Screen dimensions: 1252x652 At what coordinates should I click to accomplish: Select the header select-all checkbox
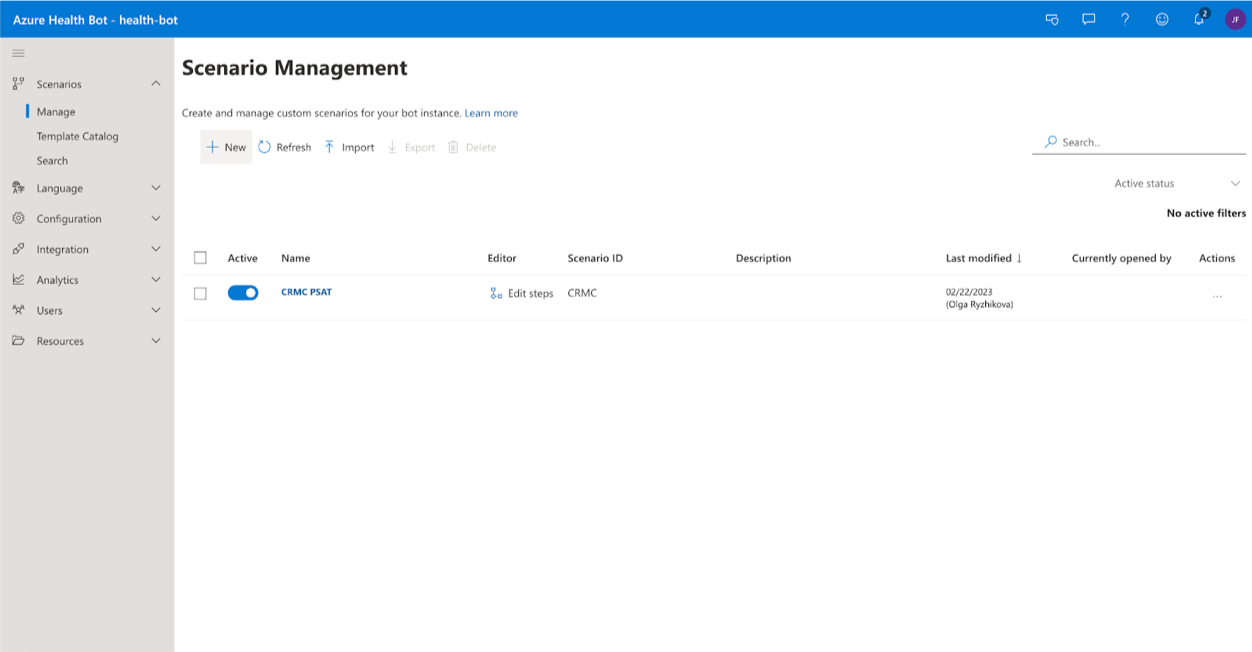click(200, 257)
